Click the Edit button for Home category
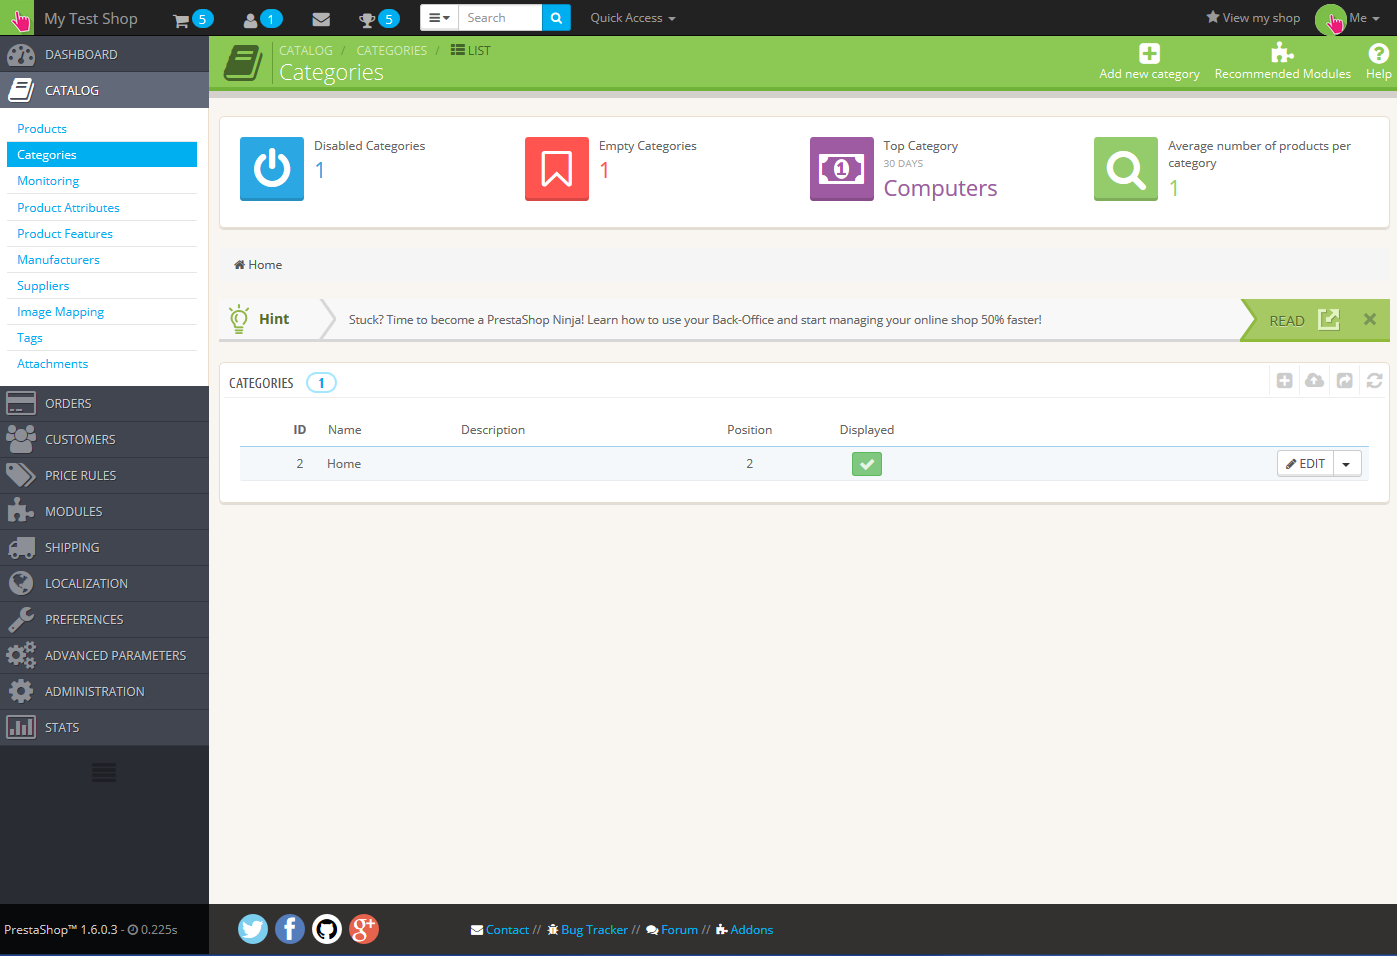The height and width of the screenshot is (956, 1397). tap(1306, 464)
